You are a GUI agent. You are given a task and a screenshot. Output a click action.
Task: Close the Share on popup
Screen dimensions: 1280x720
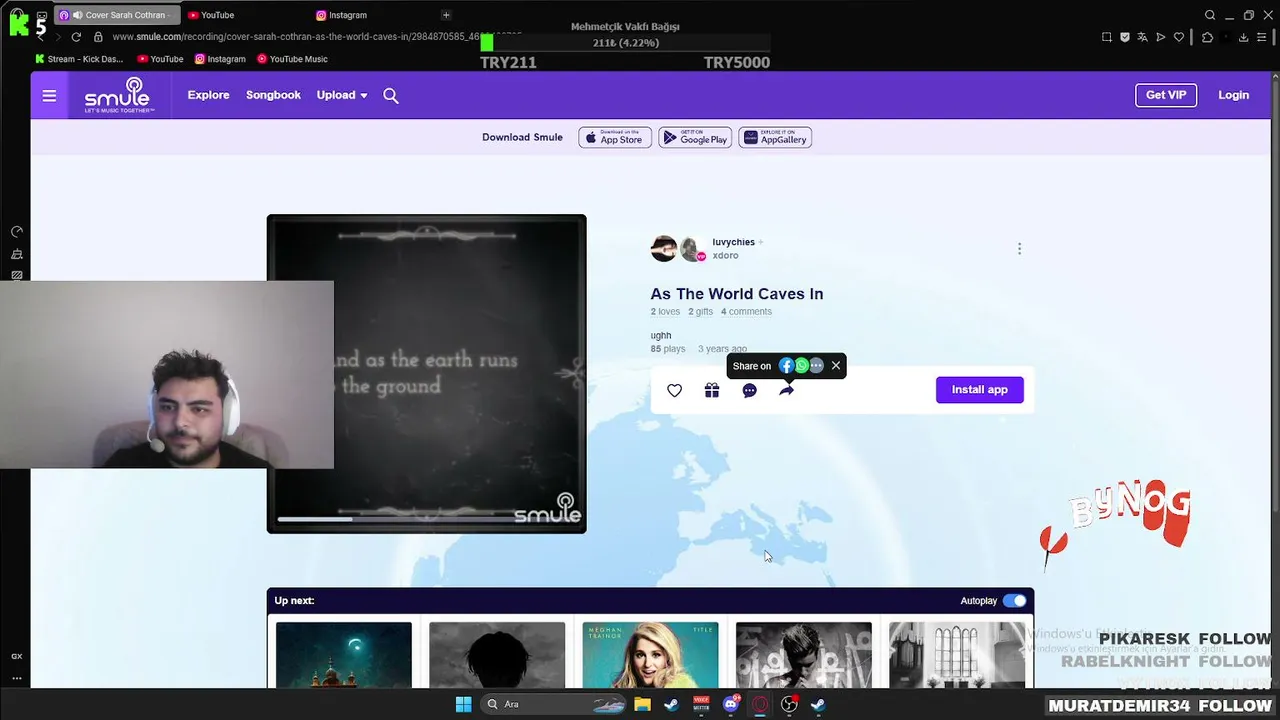836,366
